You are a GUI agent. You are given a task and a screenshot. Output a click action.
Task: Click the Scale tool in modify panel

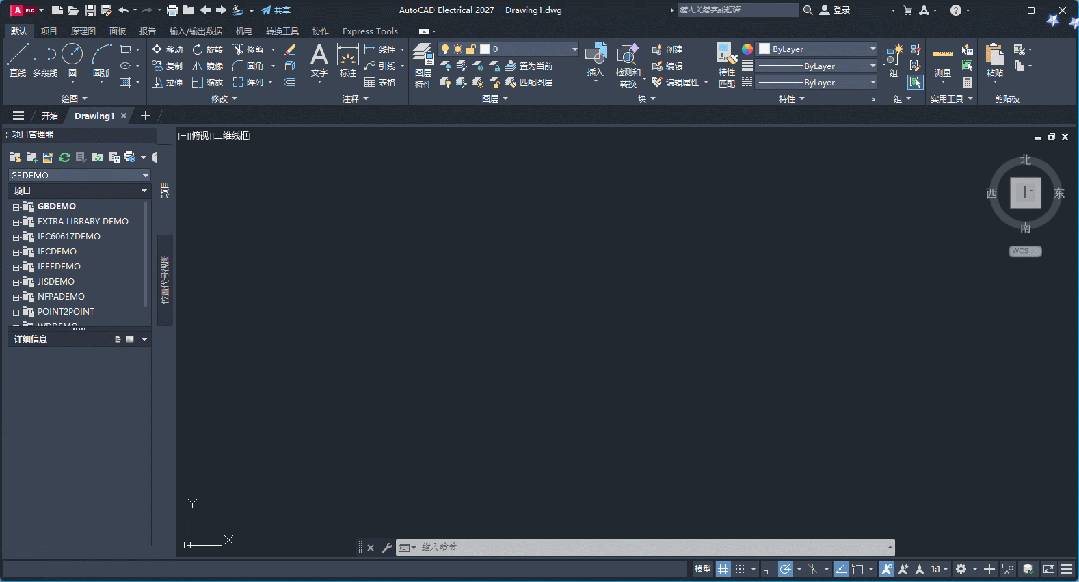[208, 83]
